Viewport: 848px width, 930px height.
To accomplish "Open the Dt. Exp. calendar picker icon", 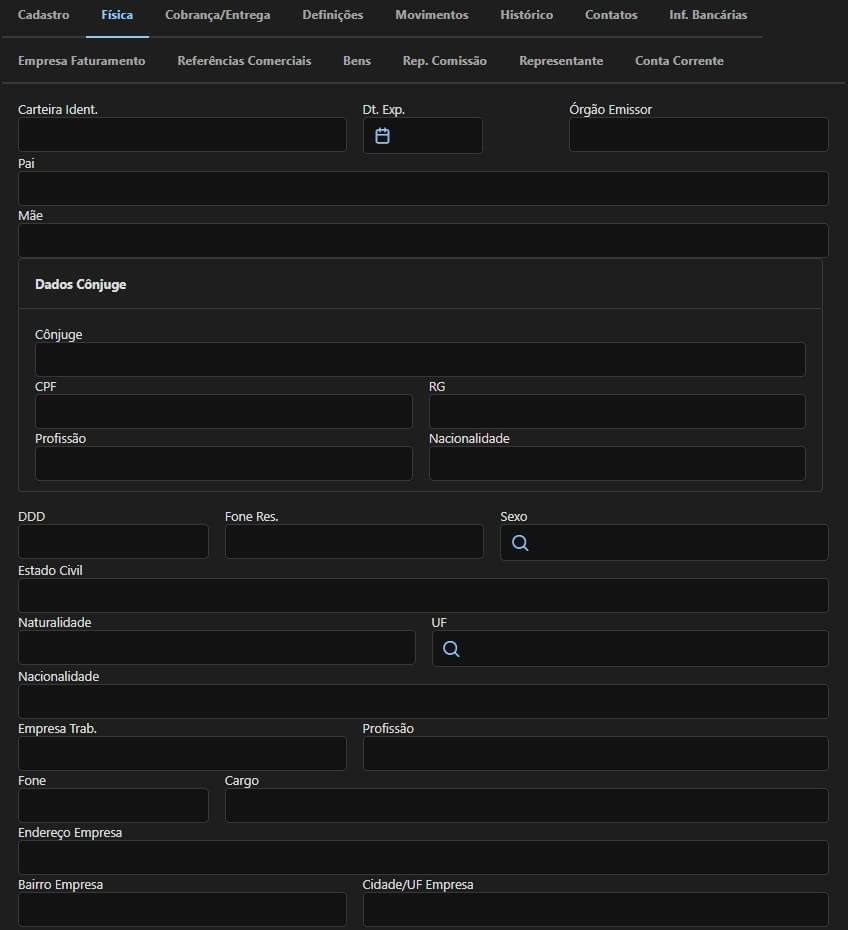I will click(x=382, y=136).
